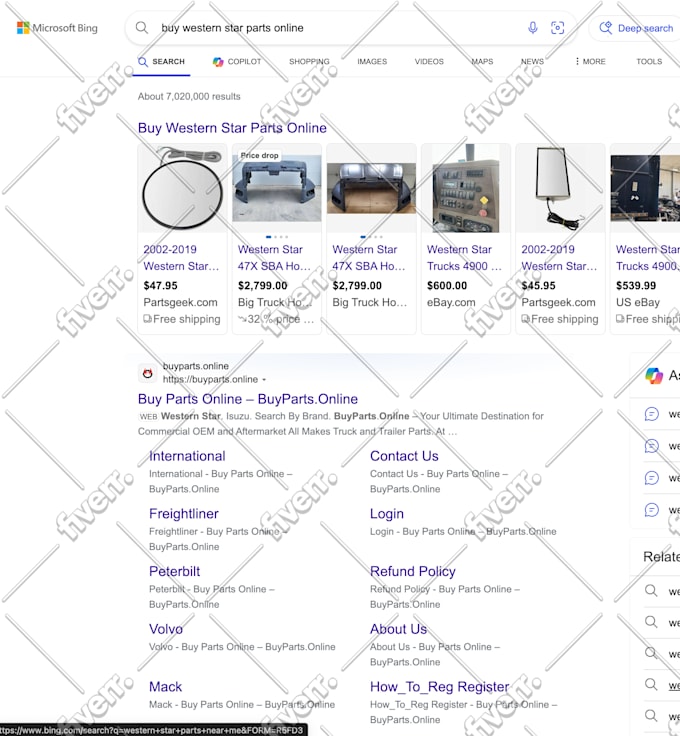The image size is (680, 736).
Task: Click Partsgeek.com seller under the $47.95 item
Action: (x=180, y=302)
